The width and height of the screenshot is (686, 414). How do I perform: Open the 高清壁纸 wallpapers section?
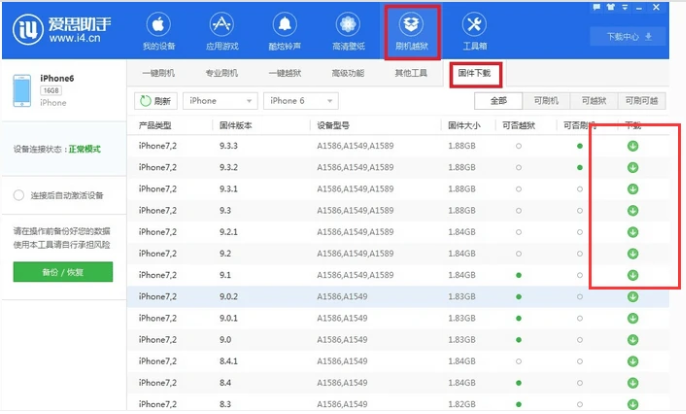pyautogui.click(x=348, y=32)
